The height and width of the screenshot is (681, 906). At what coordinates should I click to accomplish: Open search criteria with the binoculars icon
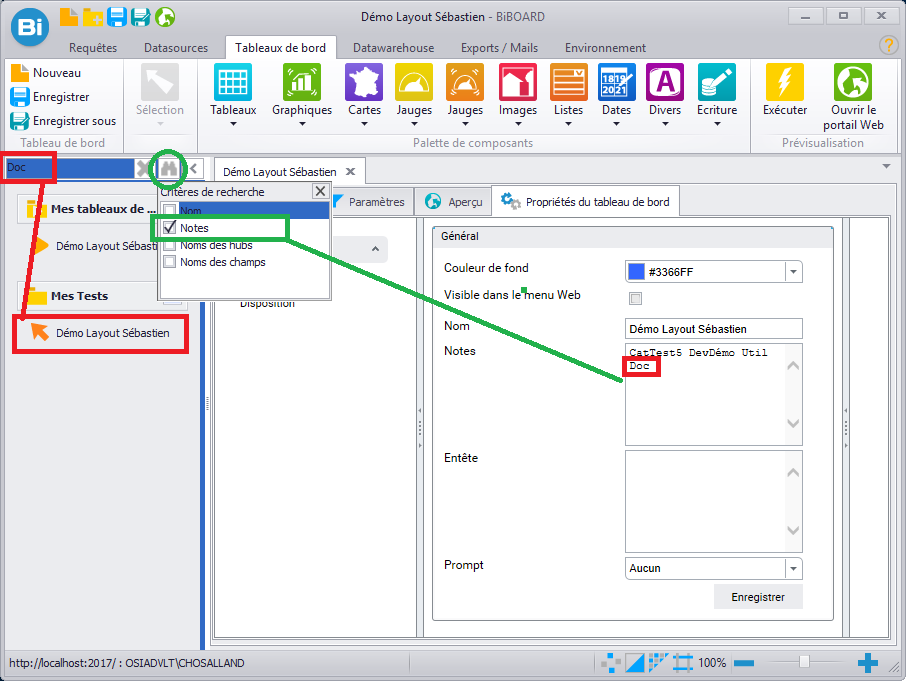pyautogui.click(x=169, y=169)
